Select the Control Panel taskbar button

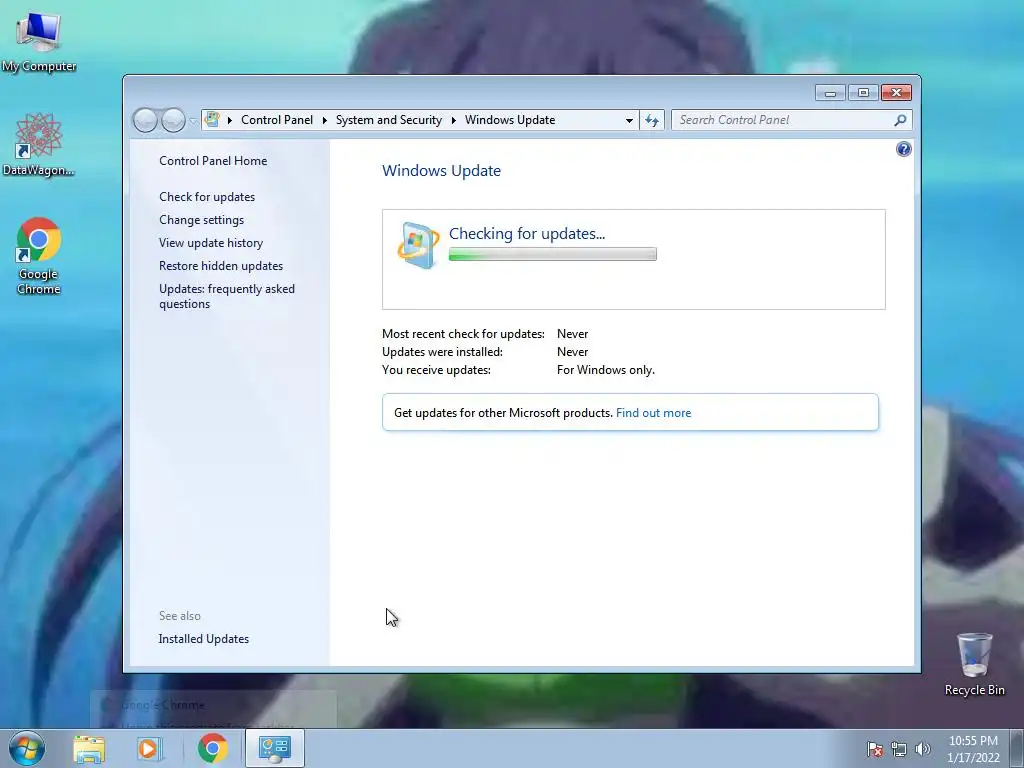tap(274, 748)
